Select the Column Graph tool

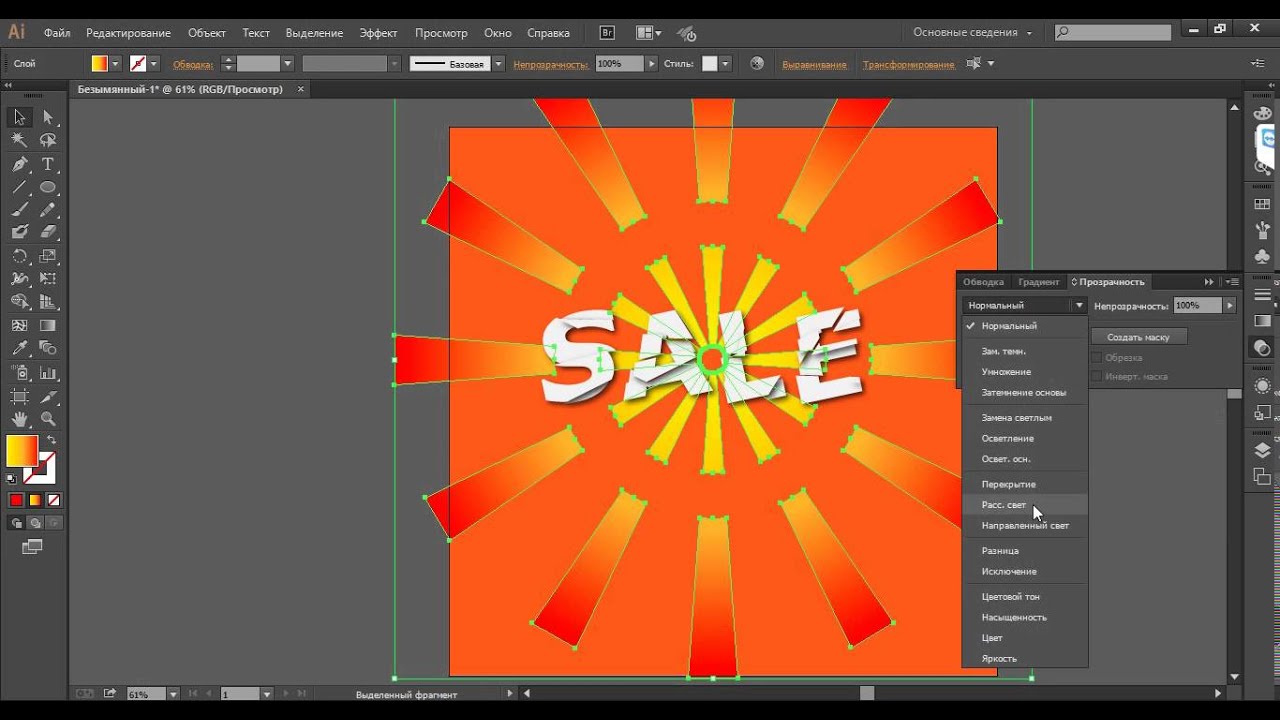48,373
